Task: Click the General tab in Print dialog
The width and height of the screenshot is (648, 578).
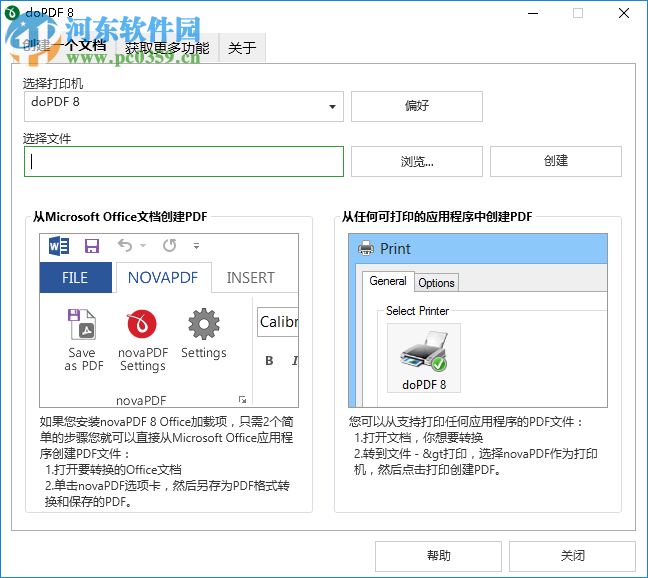Action: point(388,281)
